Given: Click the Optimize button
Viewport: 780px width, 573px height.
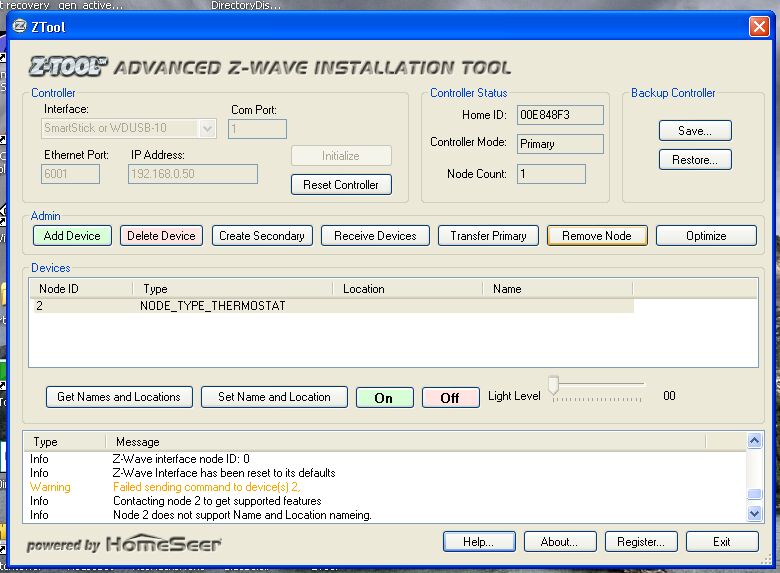Looking at the screenshot, I should pyautogui.click(x=706, y=236).
